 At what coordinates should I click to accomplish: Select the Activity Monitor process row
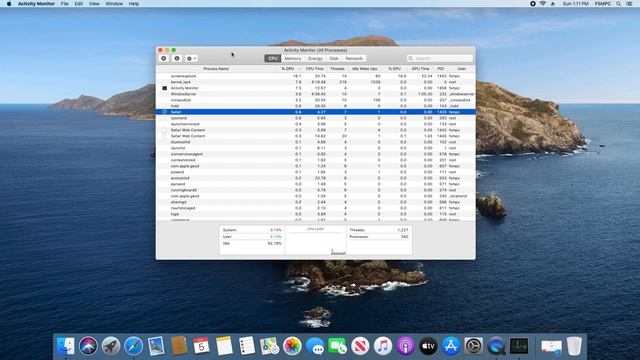click(316, 88)
